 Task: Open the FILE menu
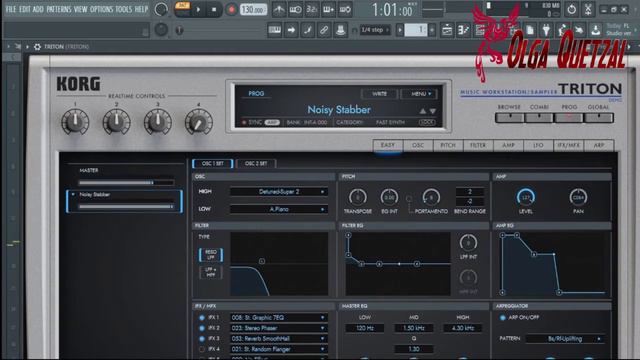tap(11, 9)
